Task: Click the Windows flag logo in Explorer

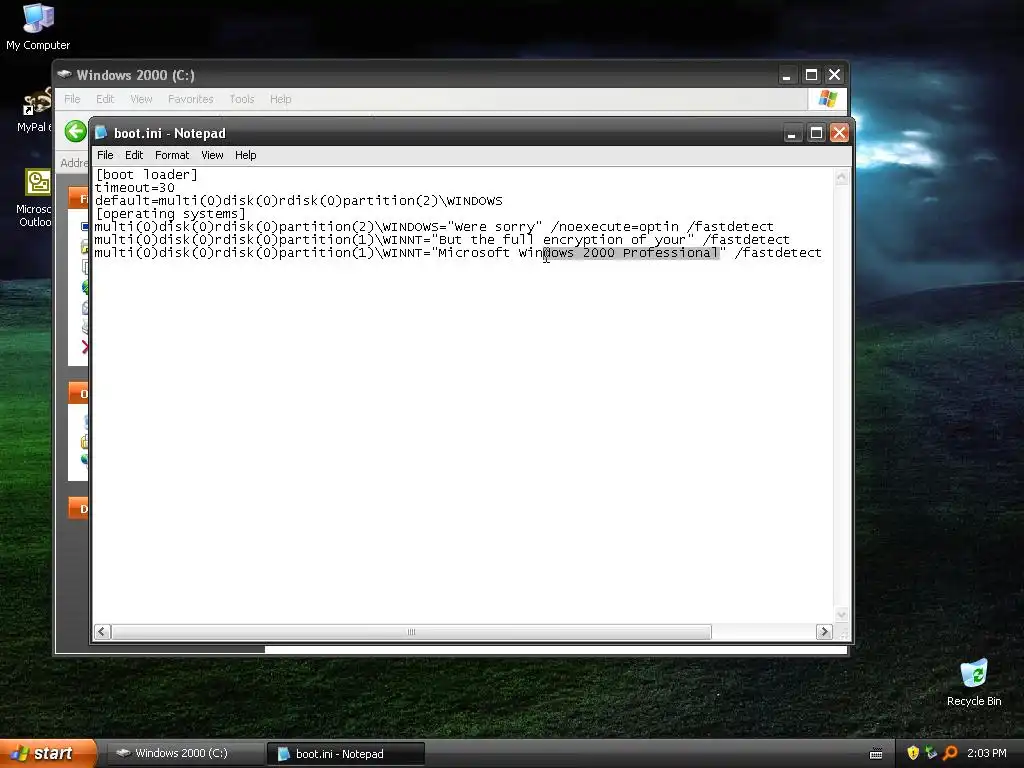Action: pos(827,99)
